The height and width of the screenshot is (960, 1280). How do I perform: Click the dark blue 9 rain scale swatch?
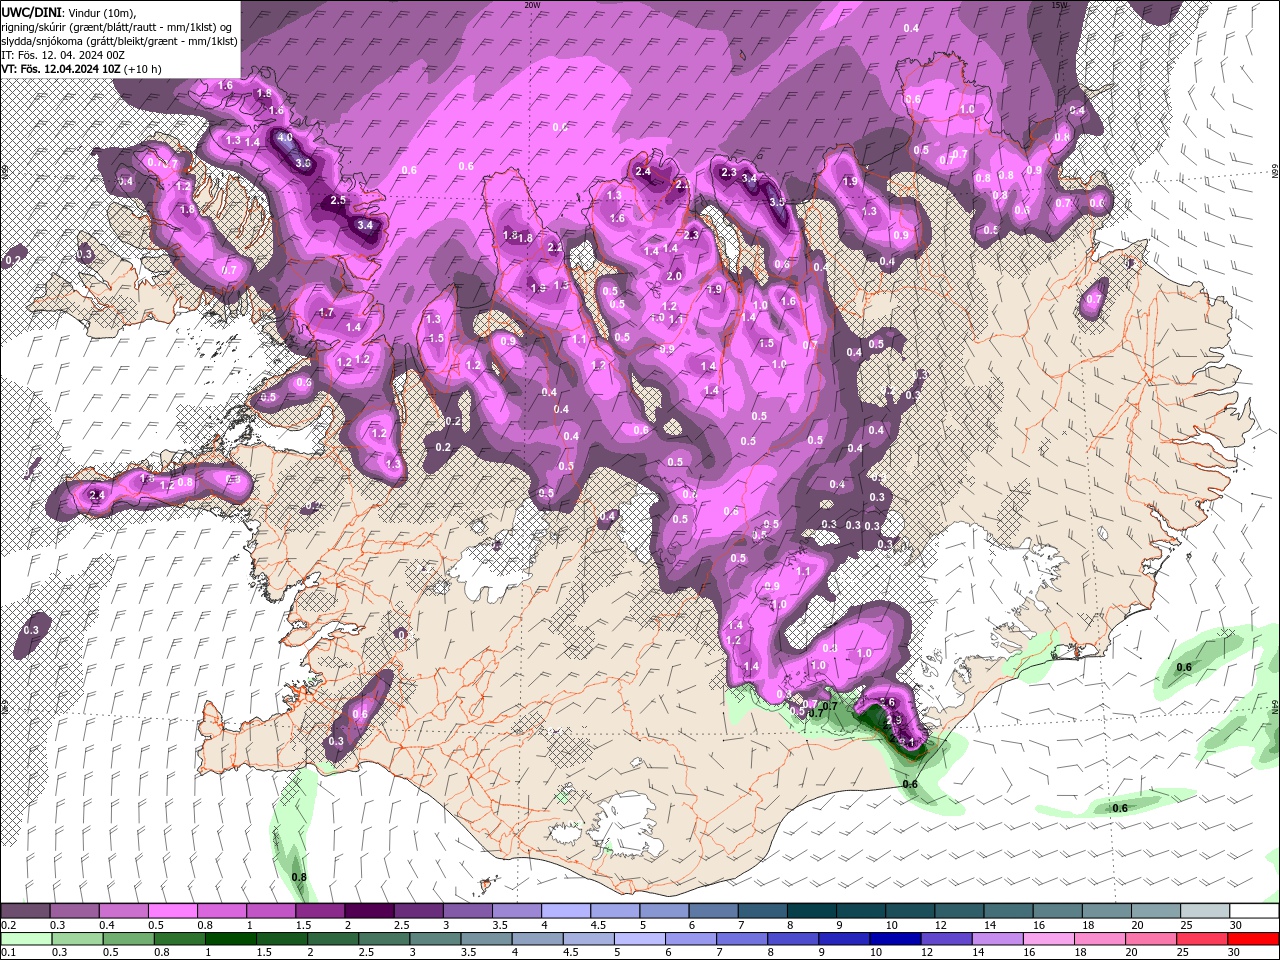click(844, 939)
